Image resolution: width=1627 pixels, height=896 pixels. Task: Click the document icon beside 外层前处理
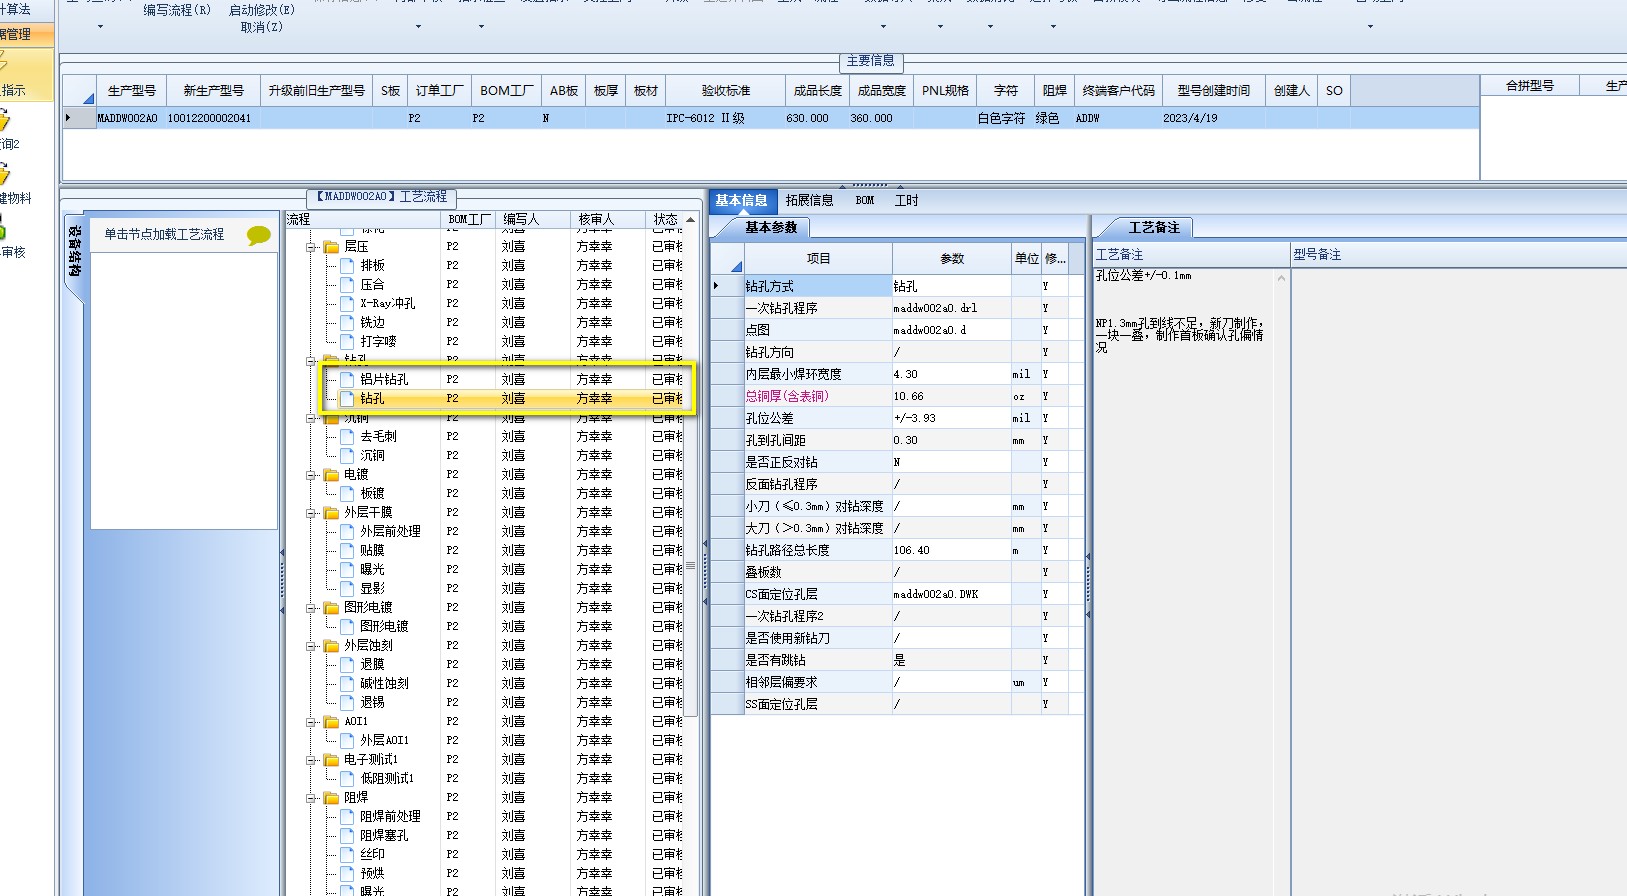click(347, 531)
